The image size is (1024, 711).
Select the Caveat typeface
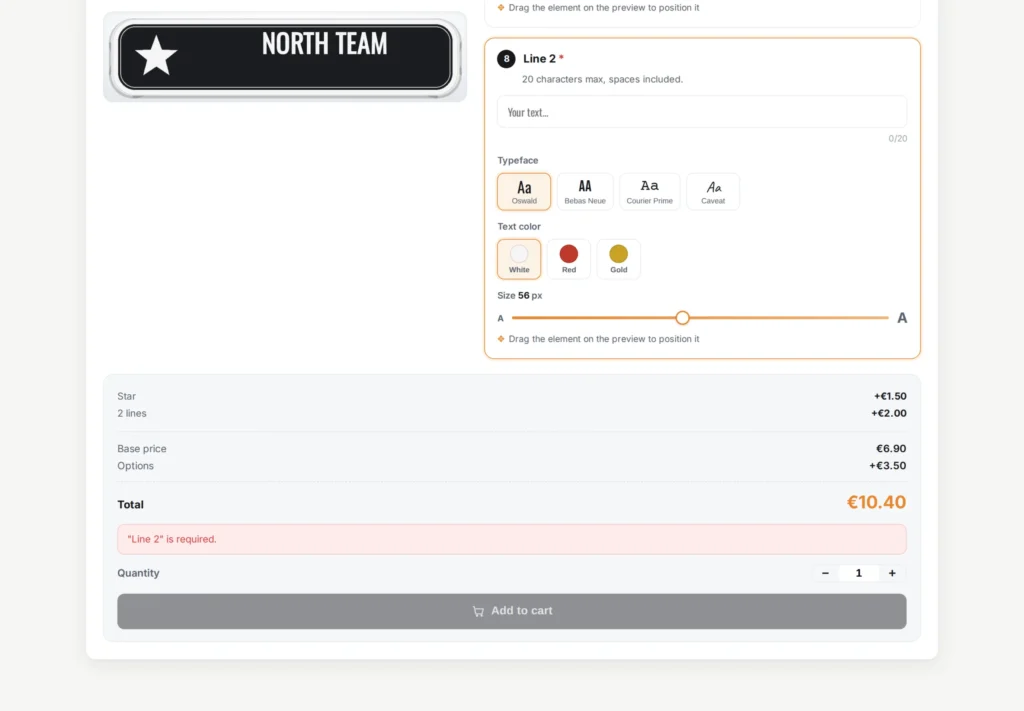click(713, 191)
